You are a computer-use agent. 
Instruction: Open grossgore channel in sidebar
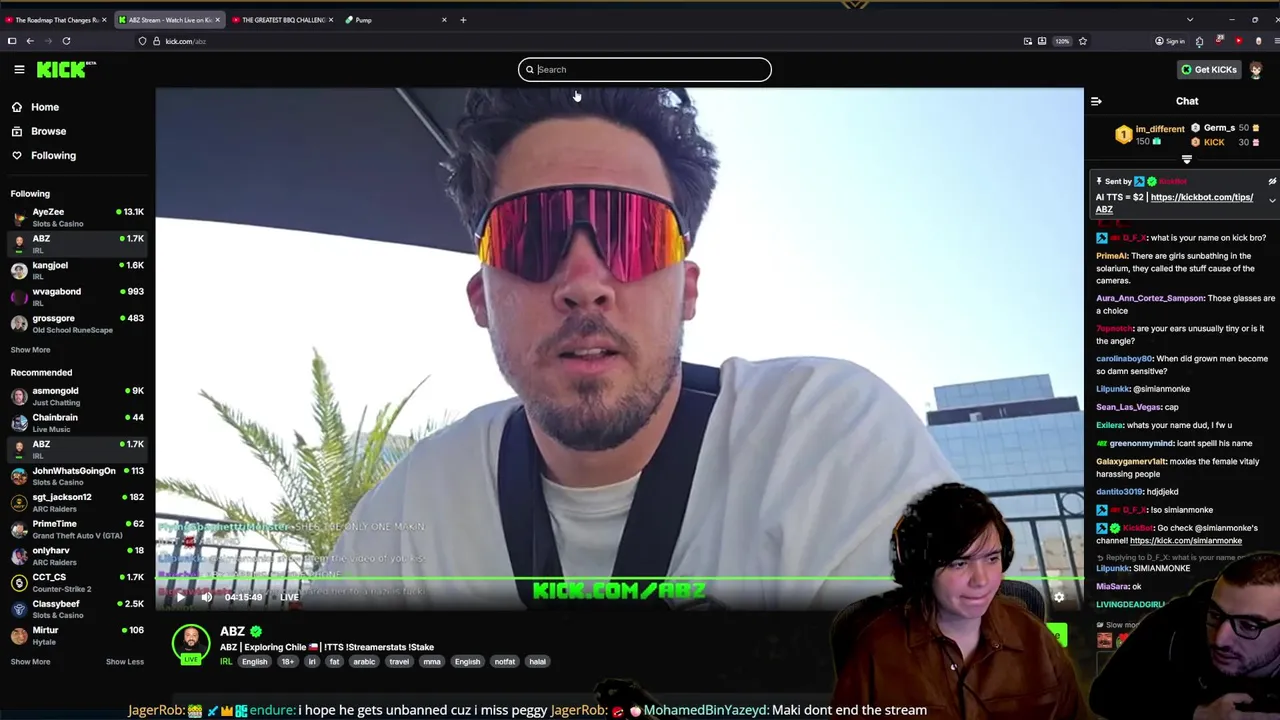77,323
